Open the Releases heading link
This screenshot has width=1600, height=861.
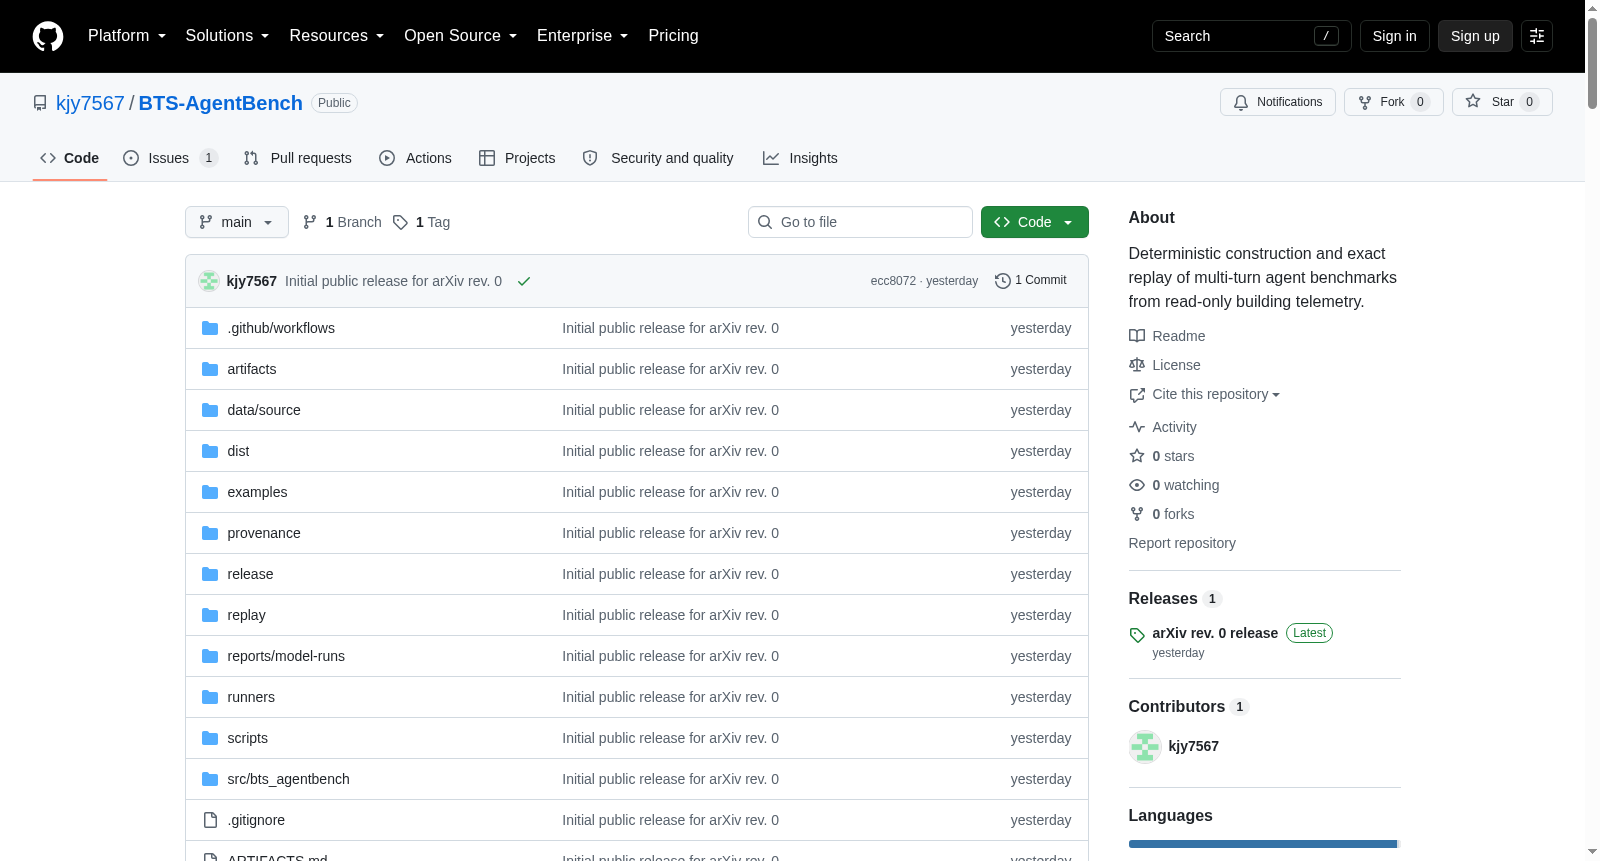click(x=1175, y=598)
